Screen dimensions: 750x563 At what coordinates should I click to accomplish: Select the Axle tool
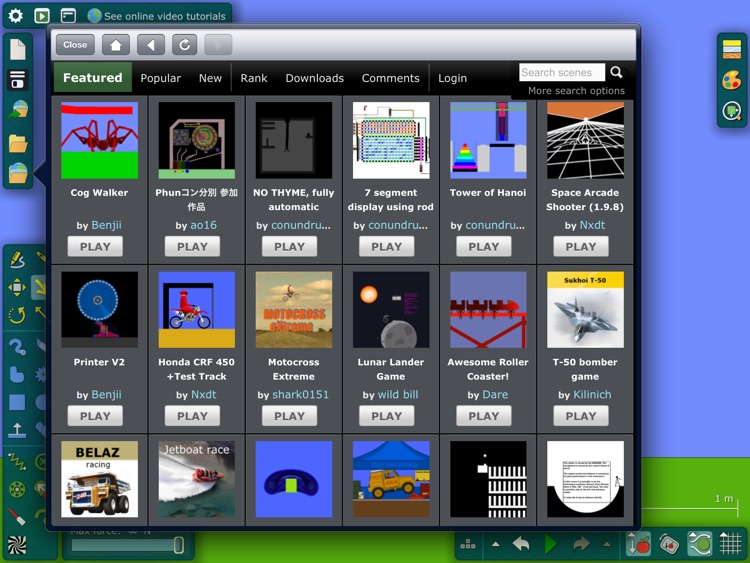point(17,489)
